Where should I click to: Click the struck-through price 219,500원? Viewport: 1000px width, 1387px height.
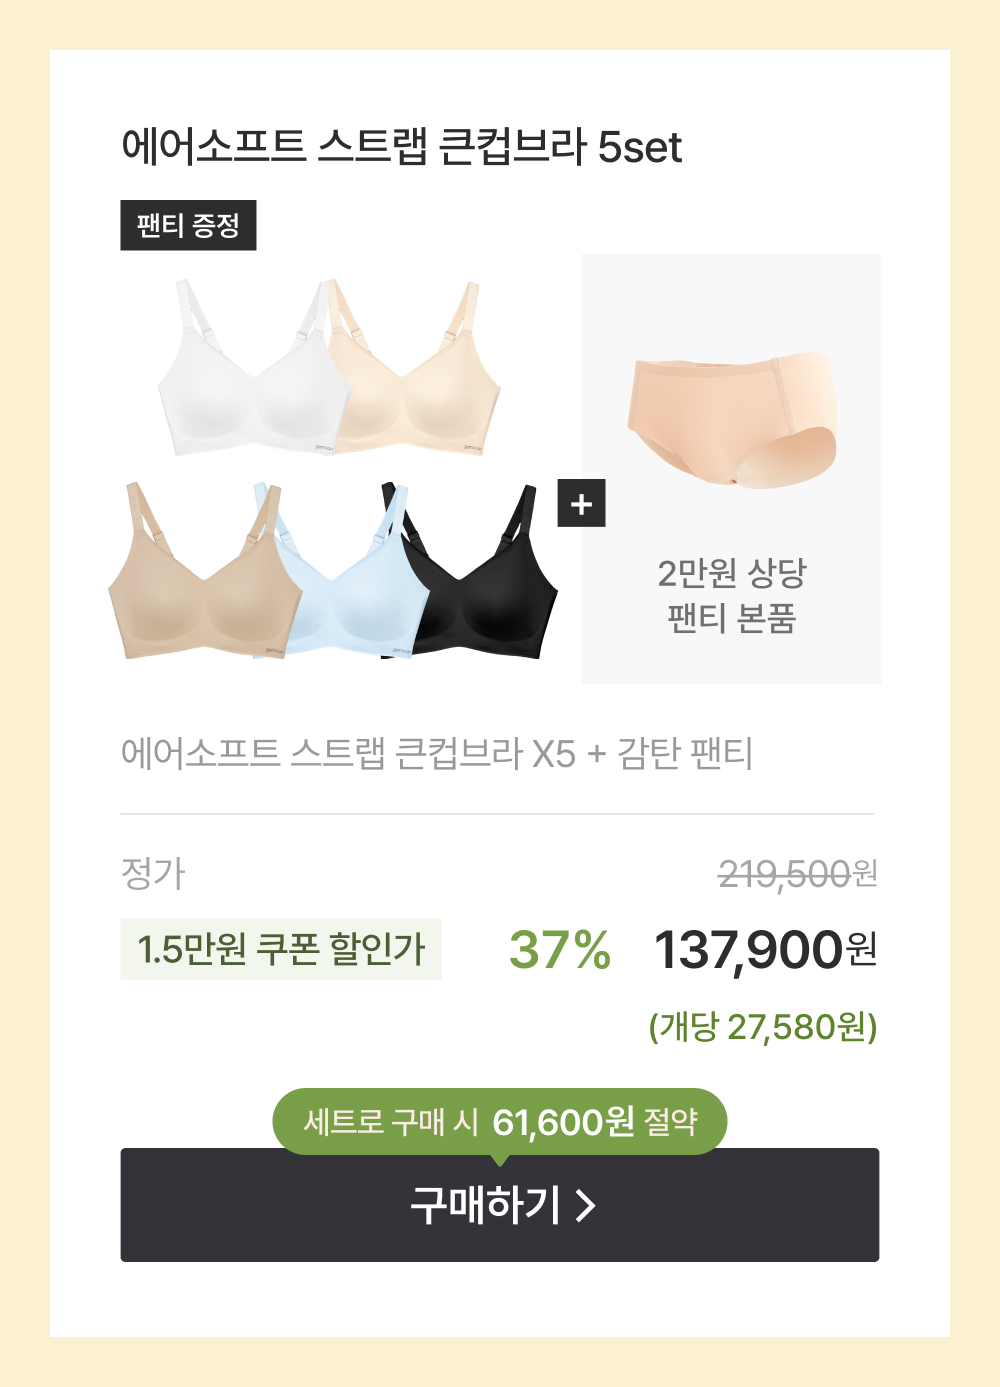(798, 874)
